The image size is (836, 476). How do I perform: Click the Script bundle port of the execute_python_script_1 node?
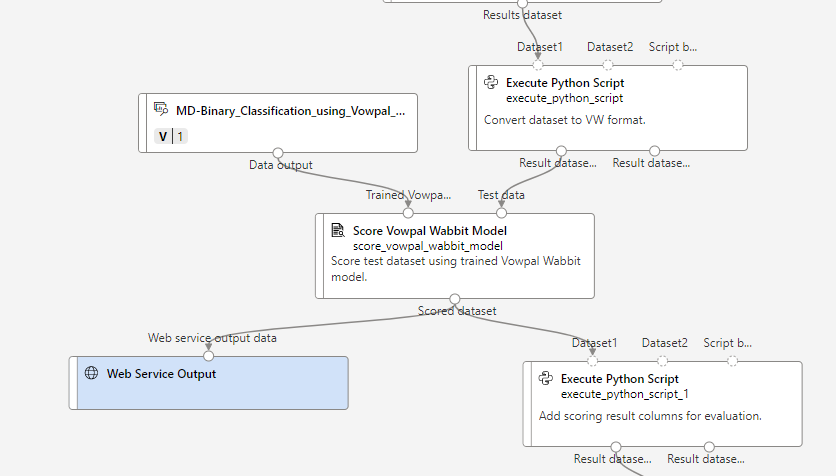[x=733, y=361]
